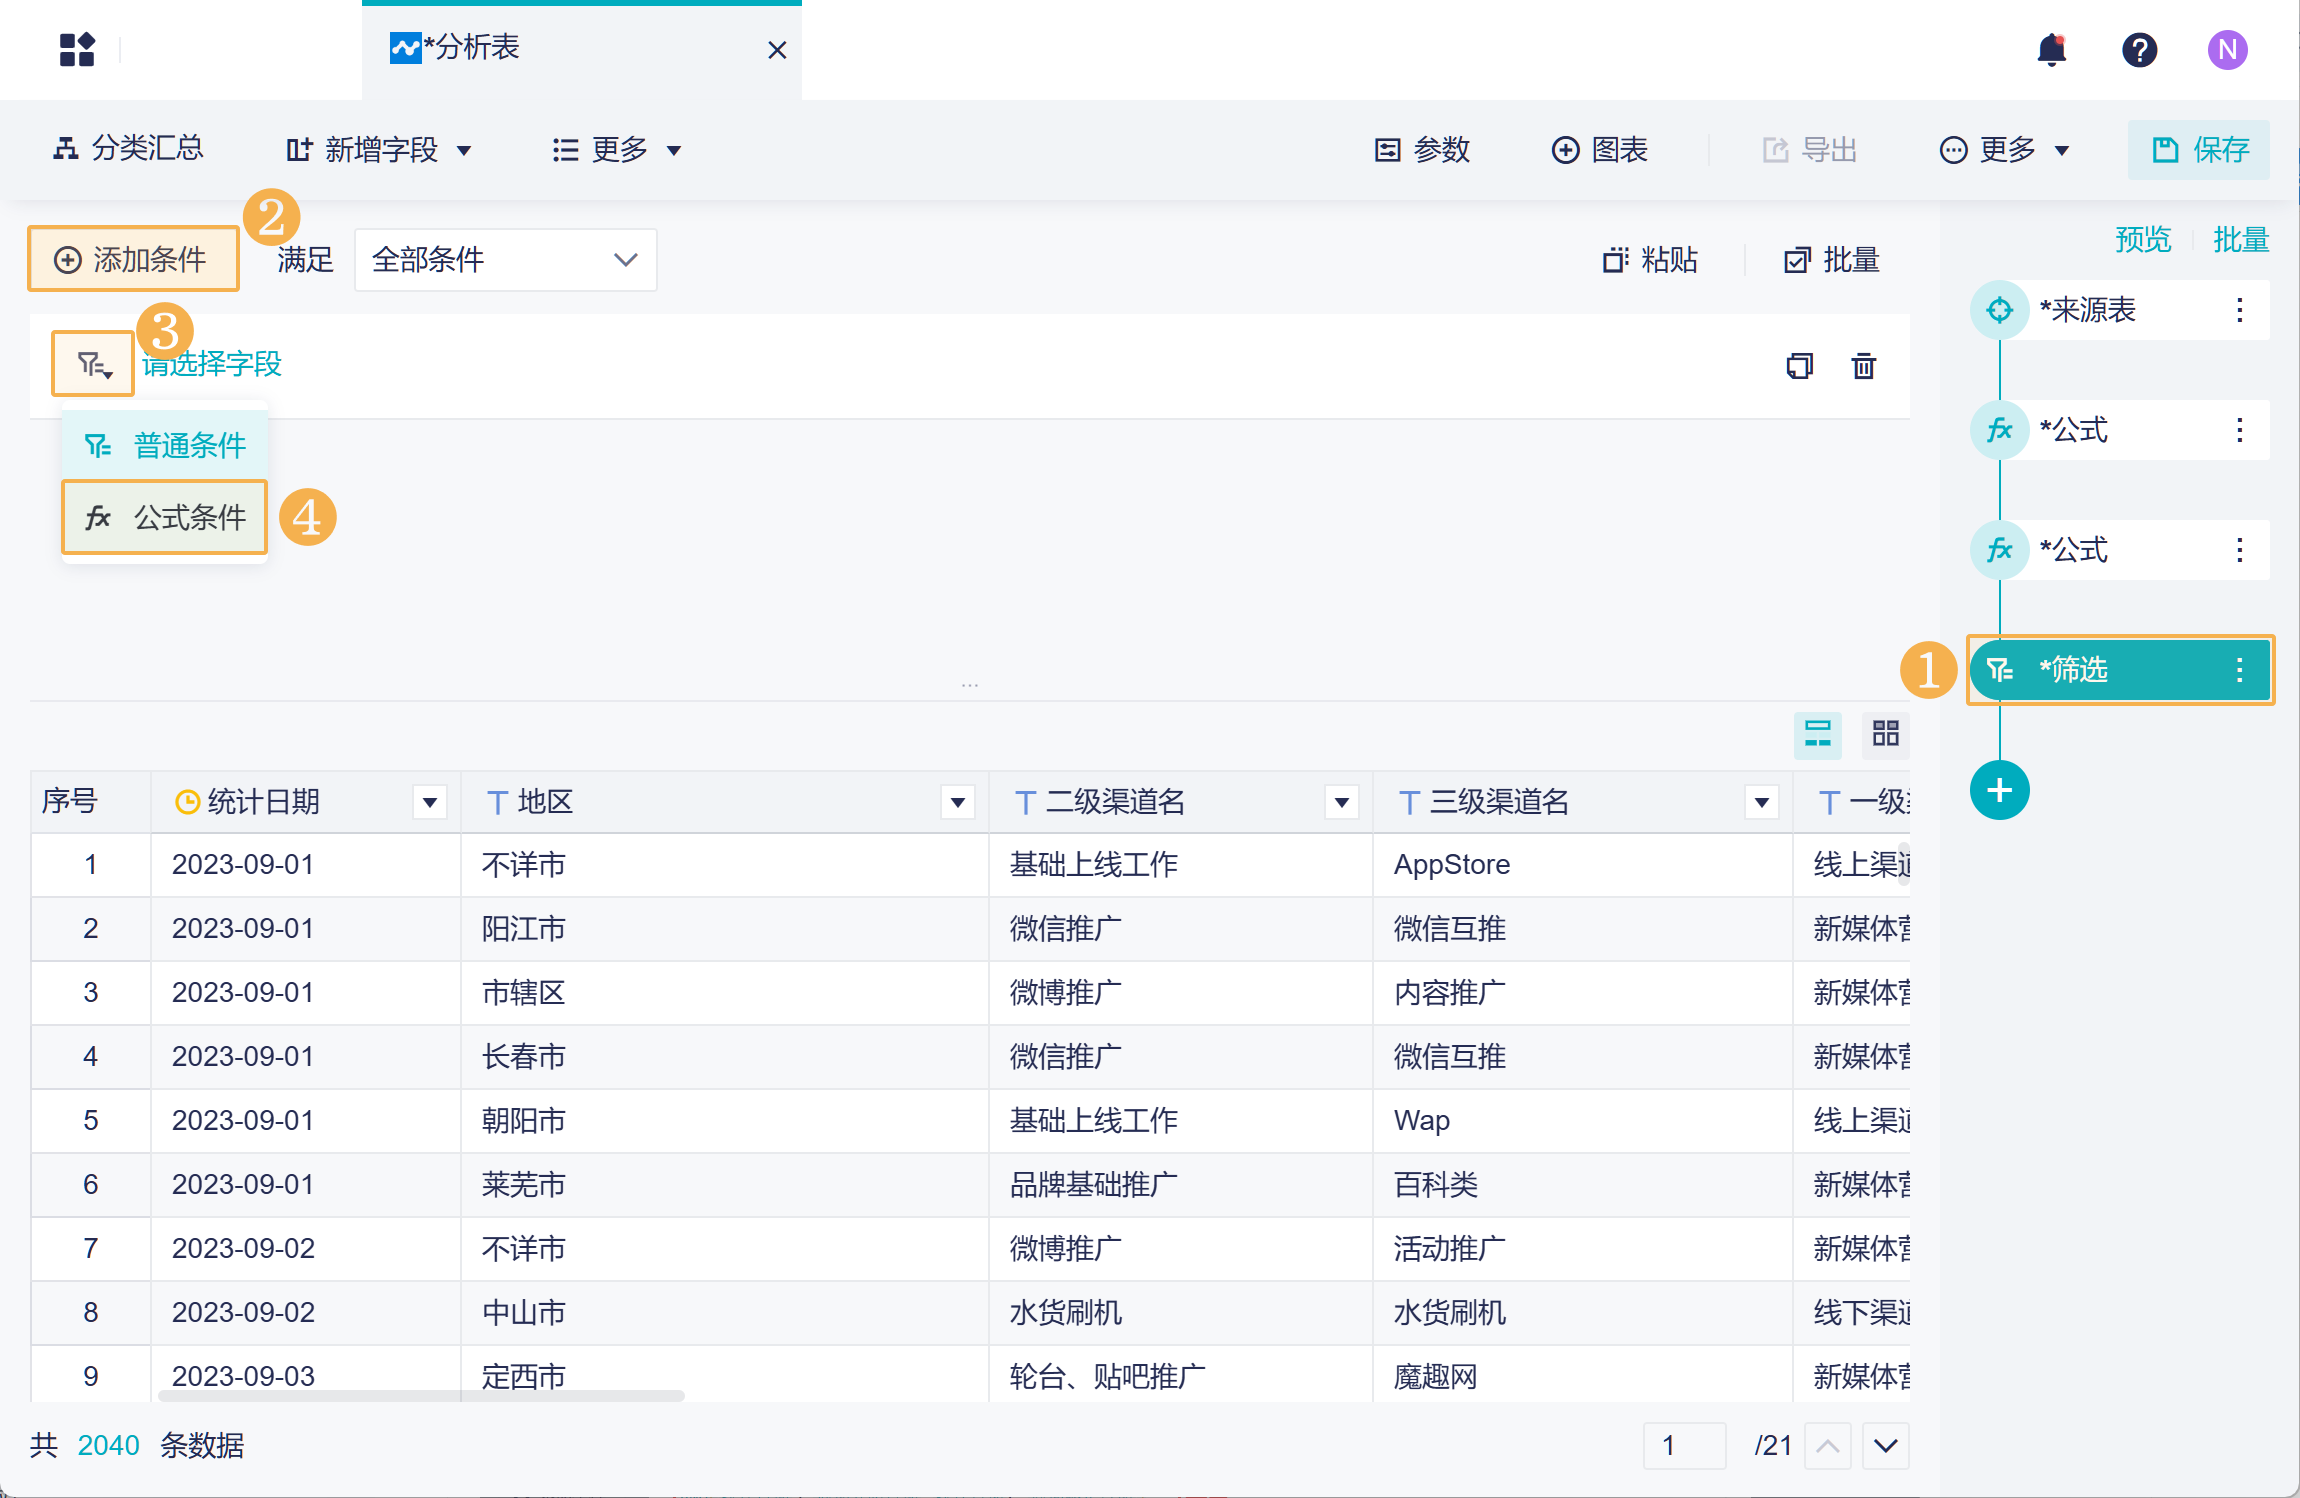Open the help question mark icon
The height and width of the screenshot is (1498, 2300).
pos(2139,49)
